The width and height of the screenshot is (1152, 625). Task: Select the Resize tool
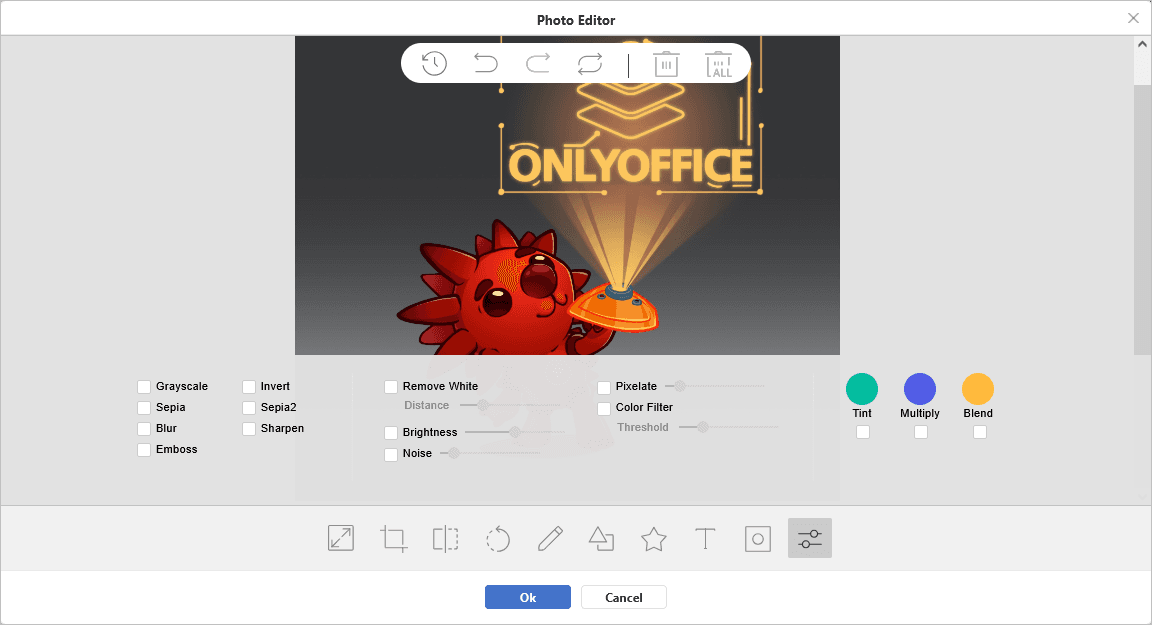tap(341, 538)
